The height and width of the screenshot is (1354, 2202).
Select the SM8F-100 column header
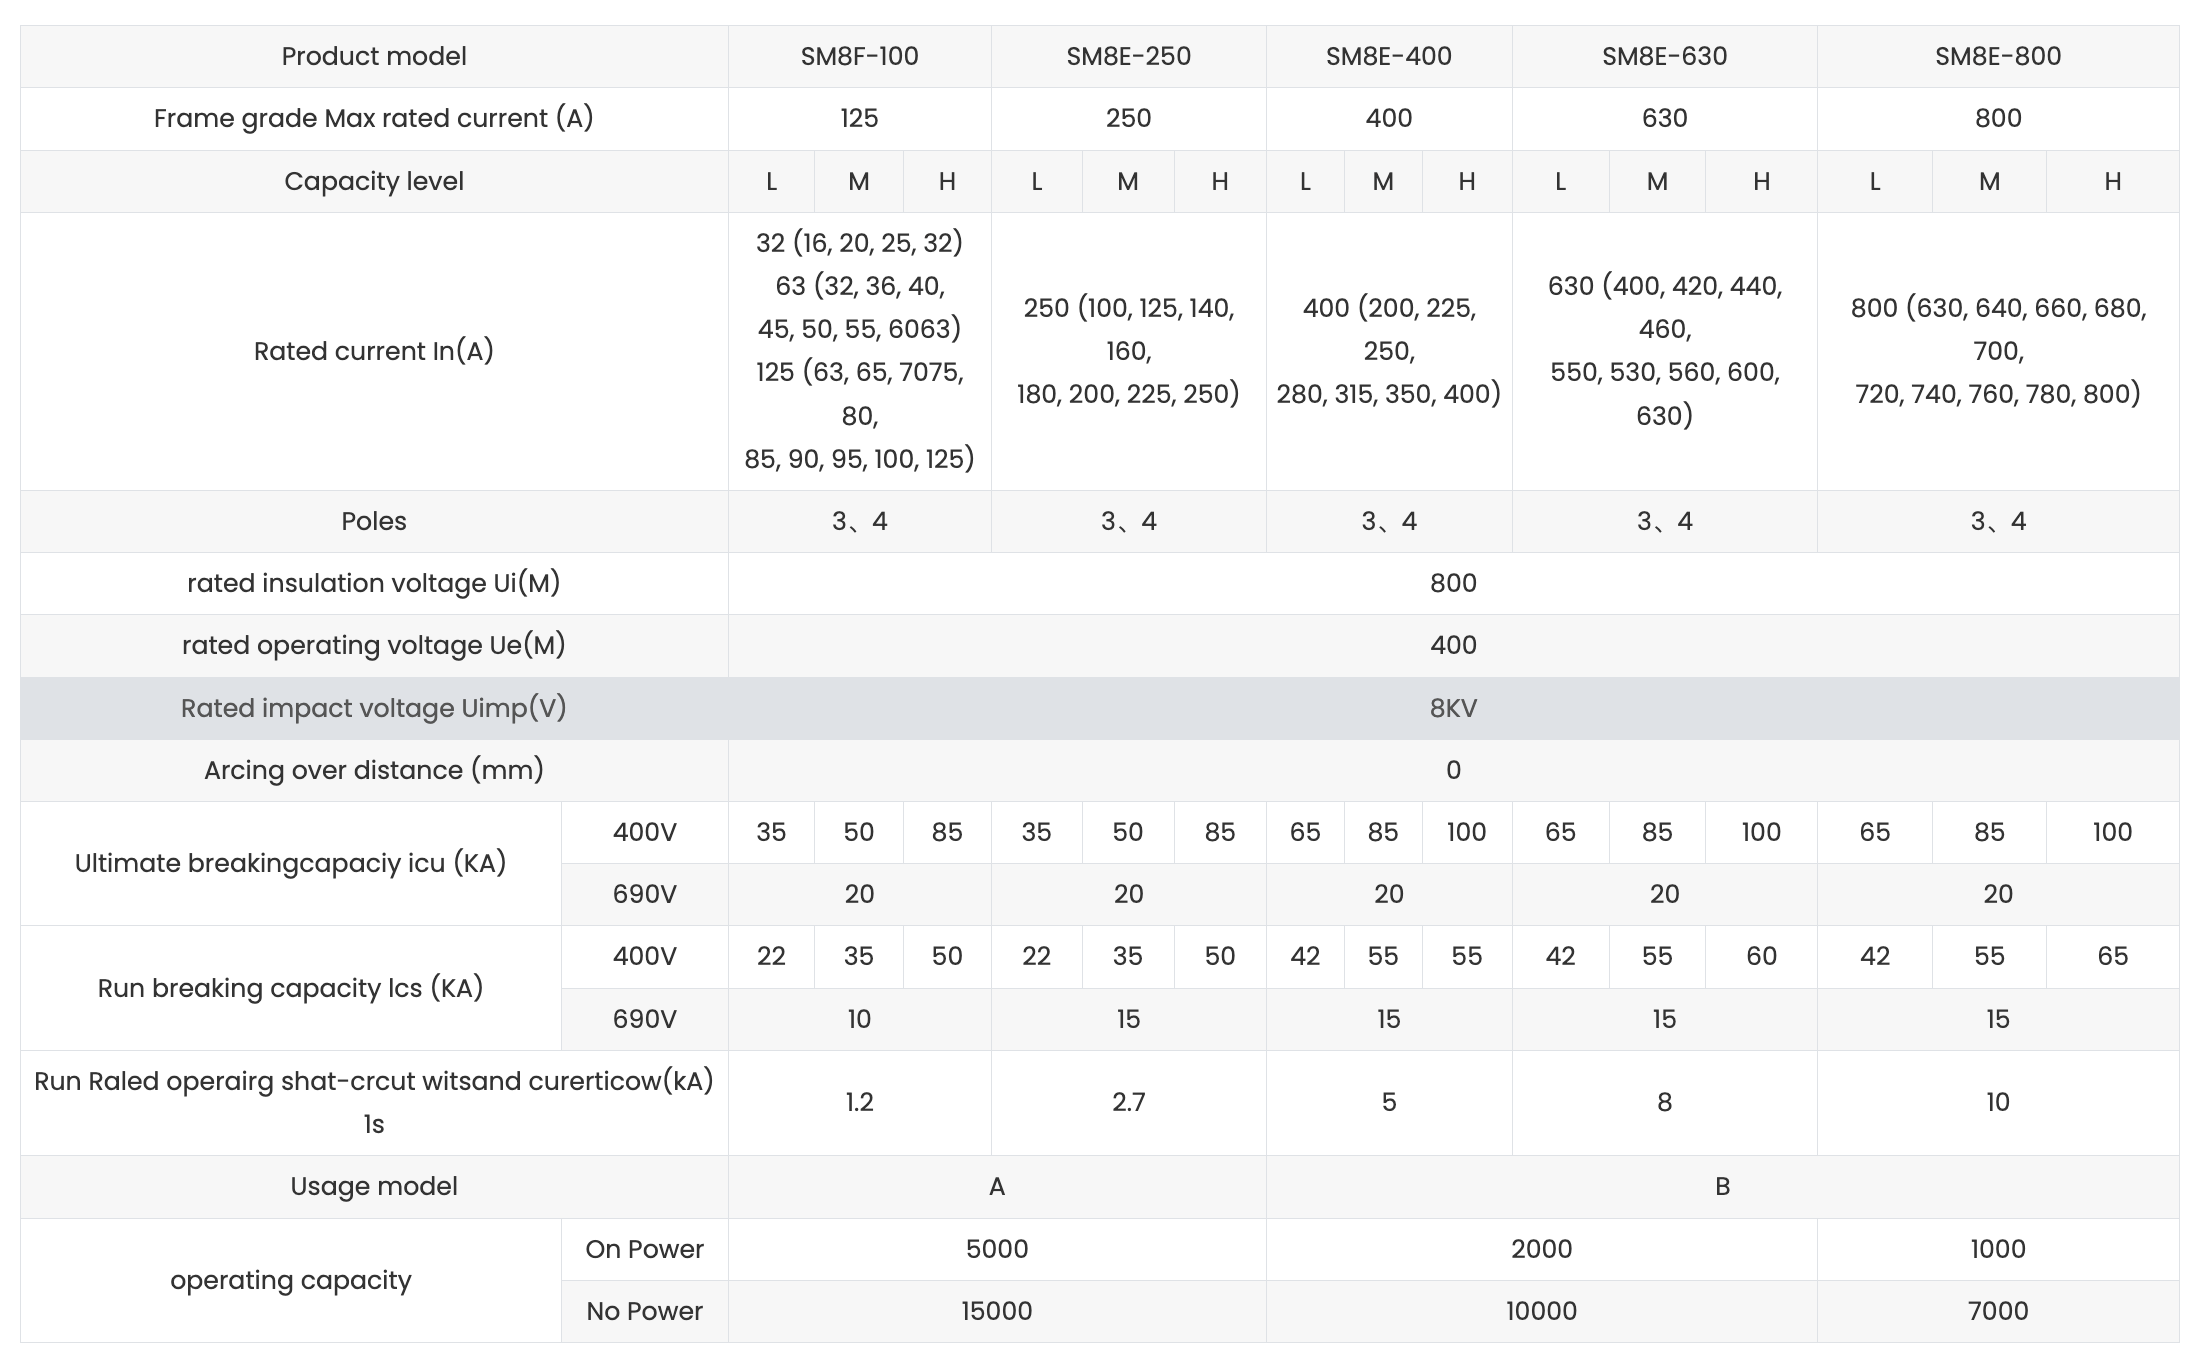tap(859, 56)
